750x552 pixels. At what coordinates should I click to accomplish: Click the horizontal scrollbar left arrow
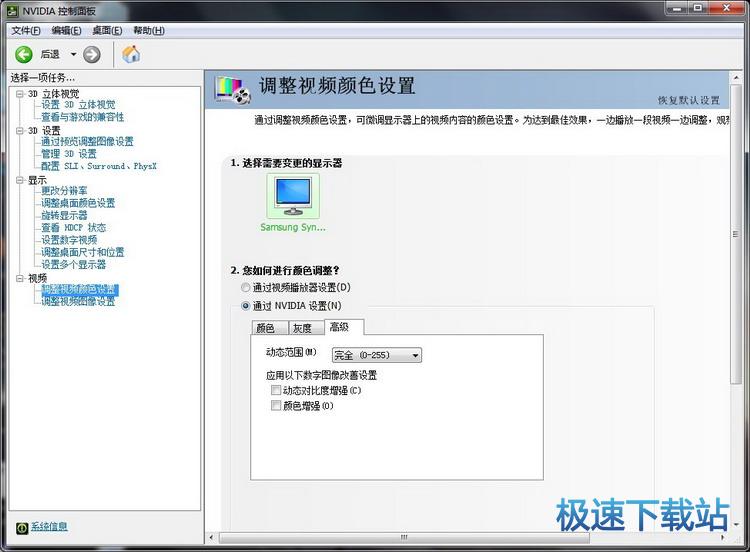(x=211, y=538)
